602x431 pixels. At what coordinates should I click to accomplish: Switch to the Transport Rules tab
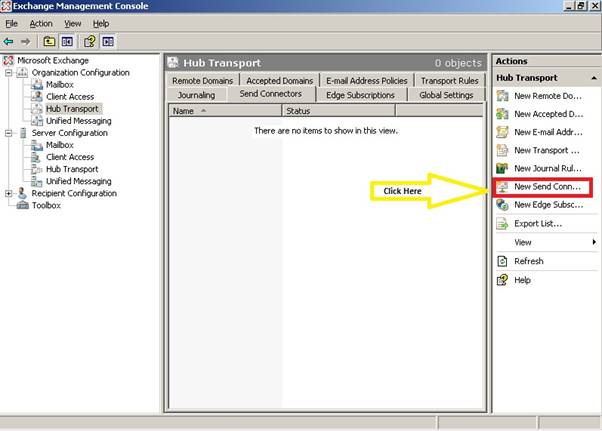pyautogui.click(x=449, y=81)
